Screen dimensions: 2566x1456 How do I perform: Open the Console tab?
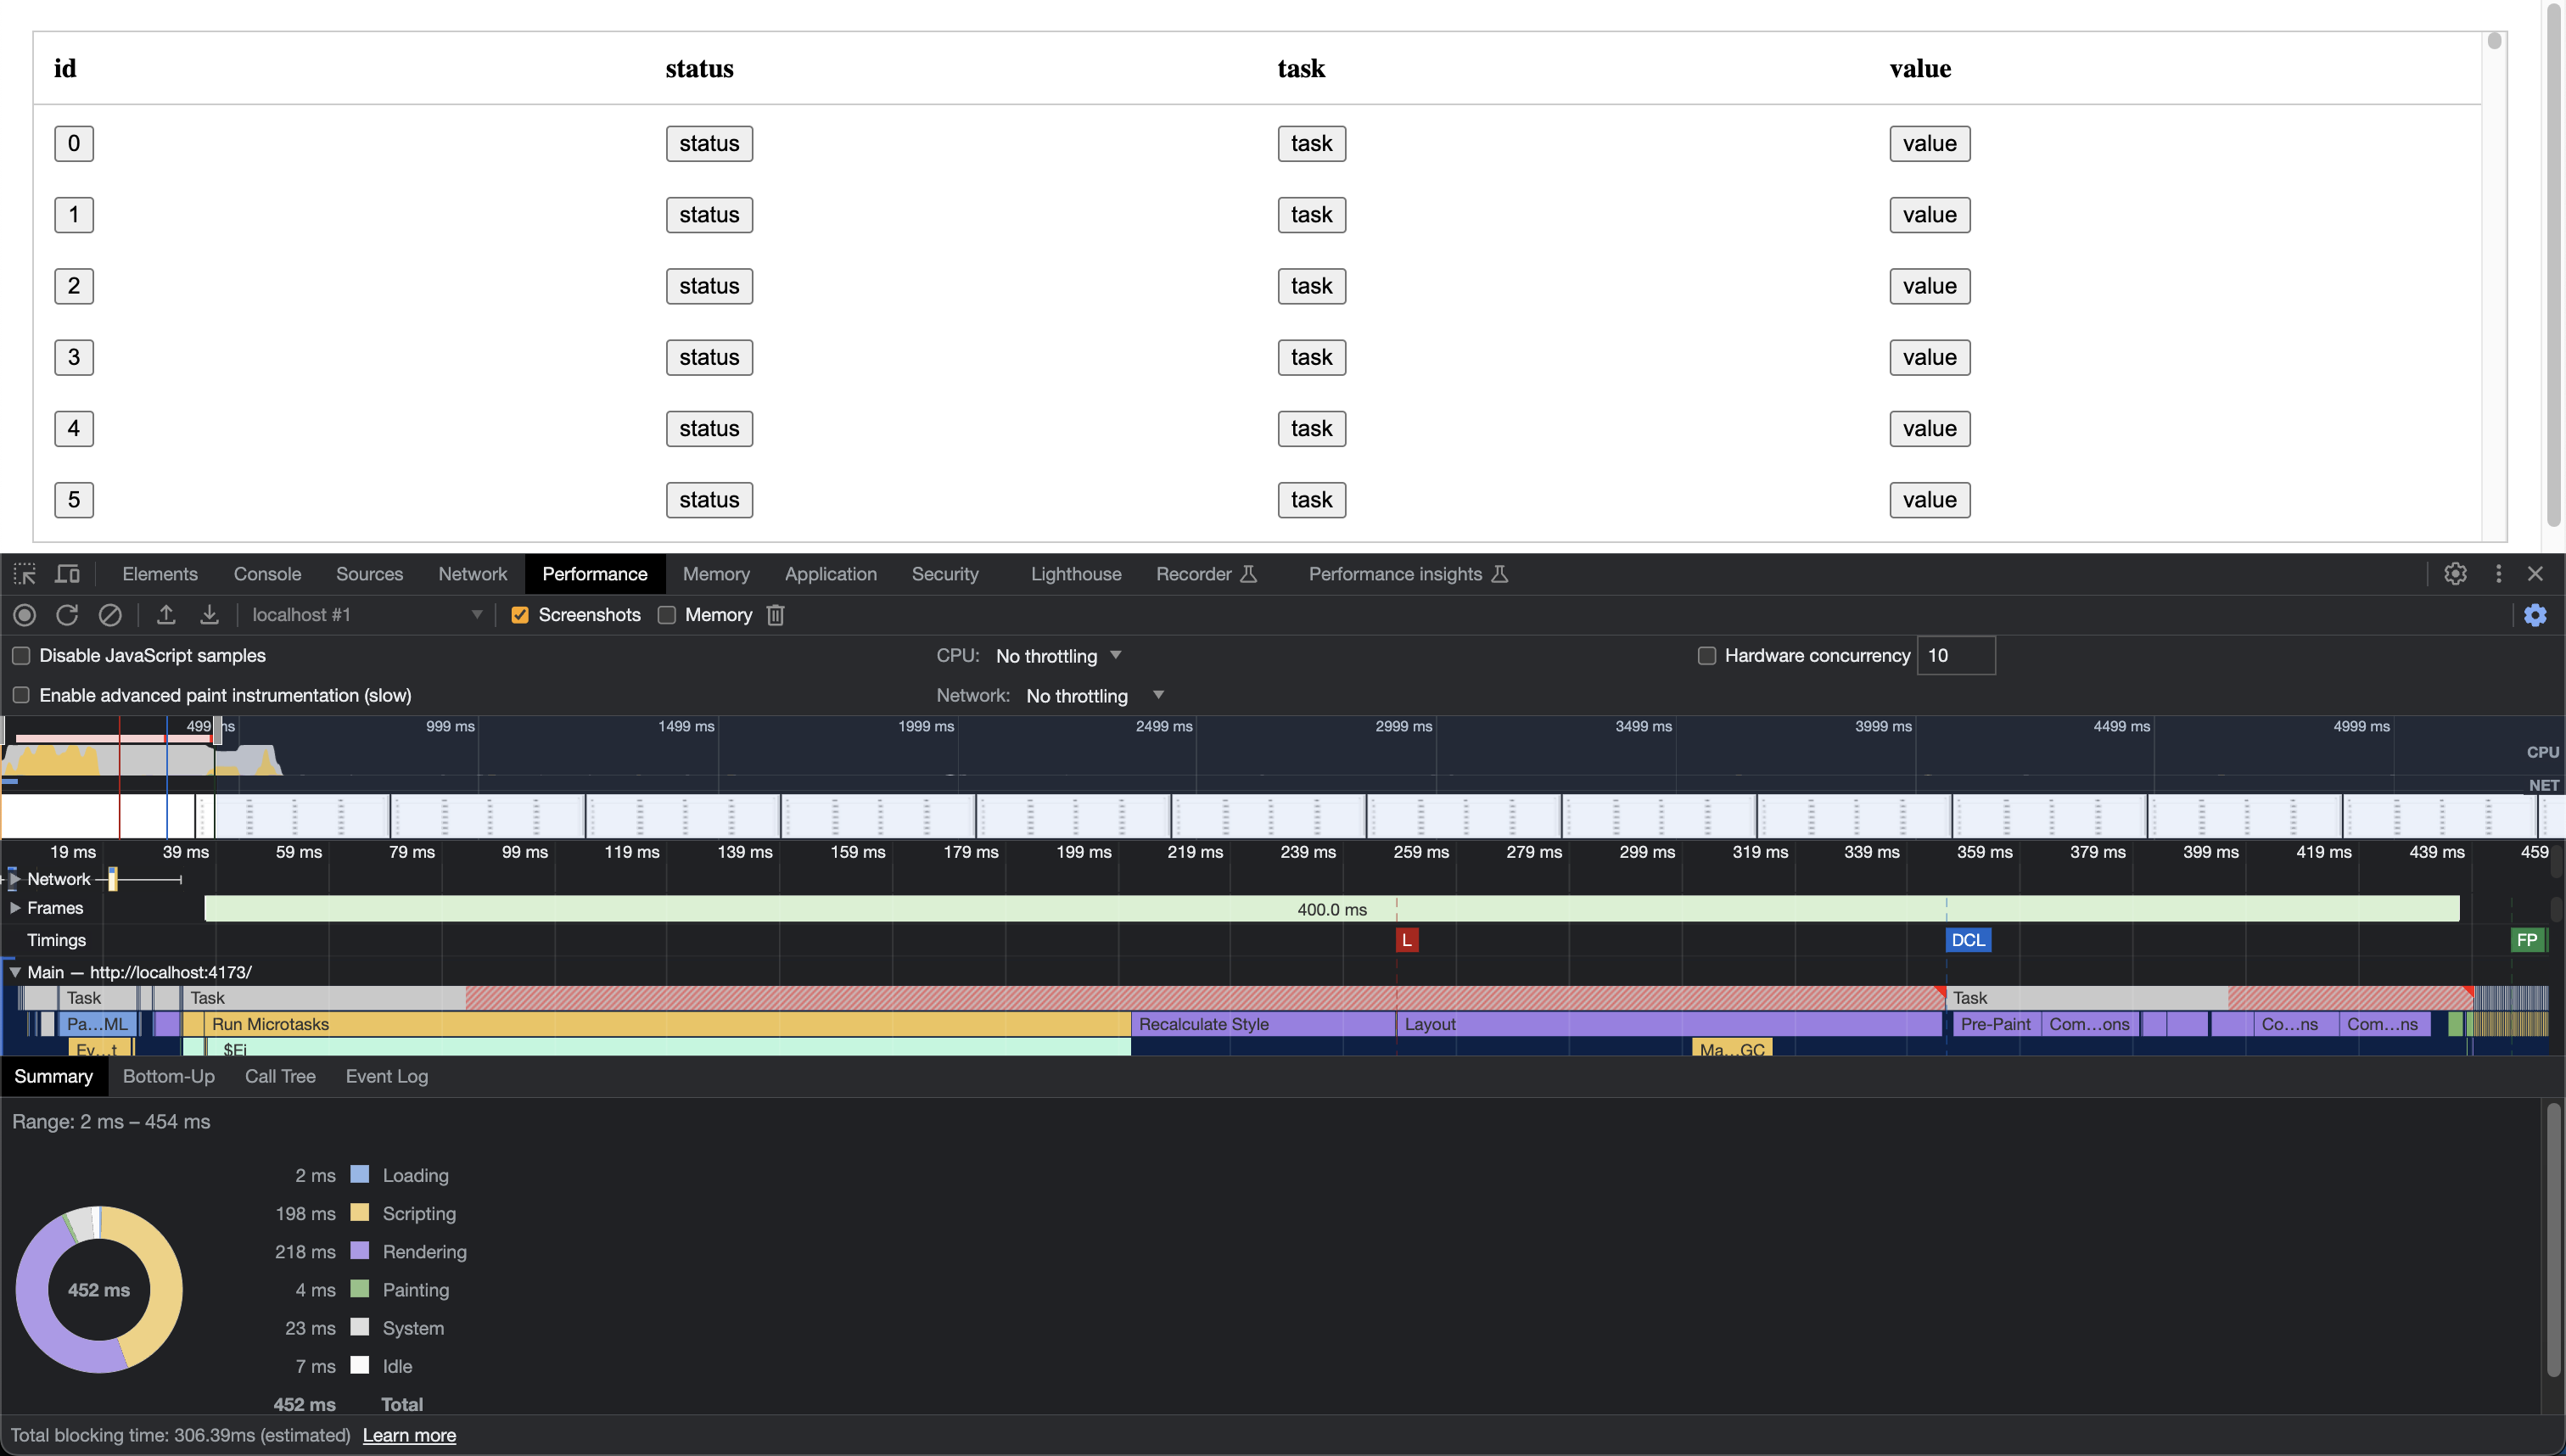267,574
